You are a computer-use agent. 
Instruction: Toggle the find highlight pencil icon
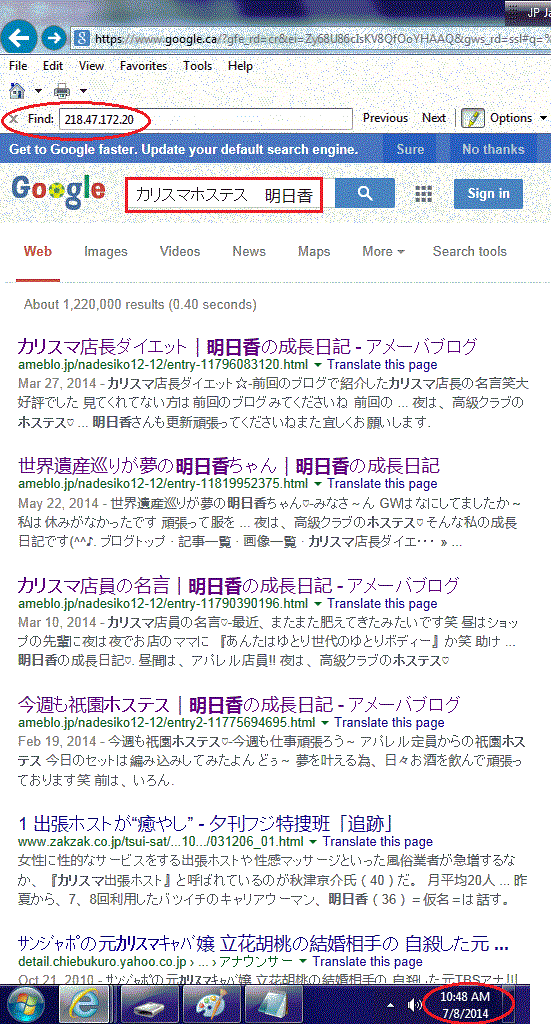[x=473, y=118]
